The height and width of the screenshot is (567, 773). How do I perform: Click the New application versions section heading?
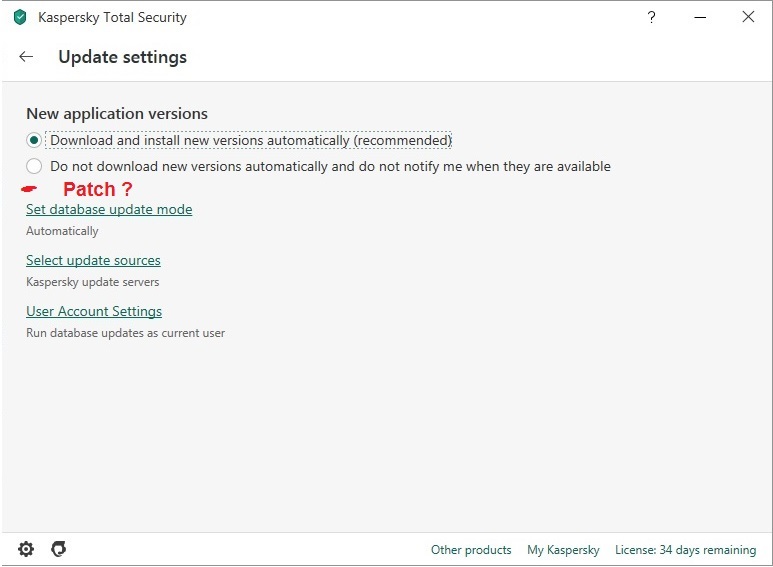coord(117,114)
